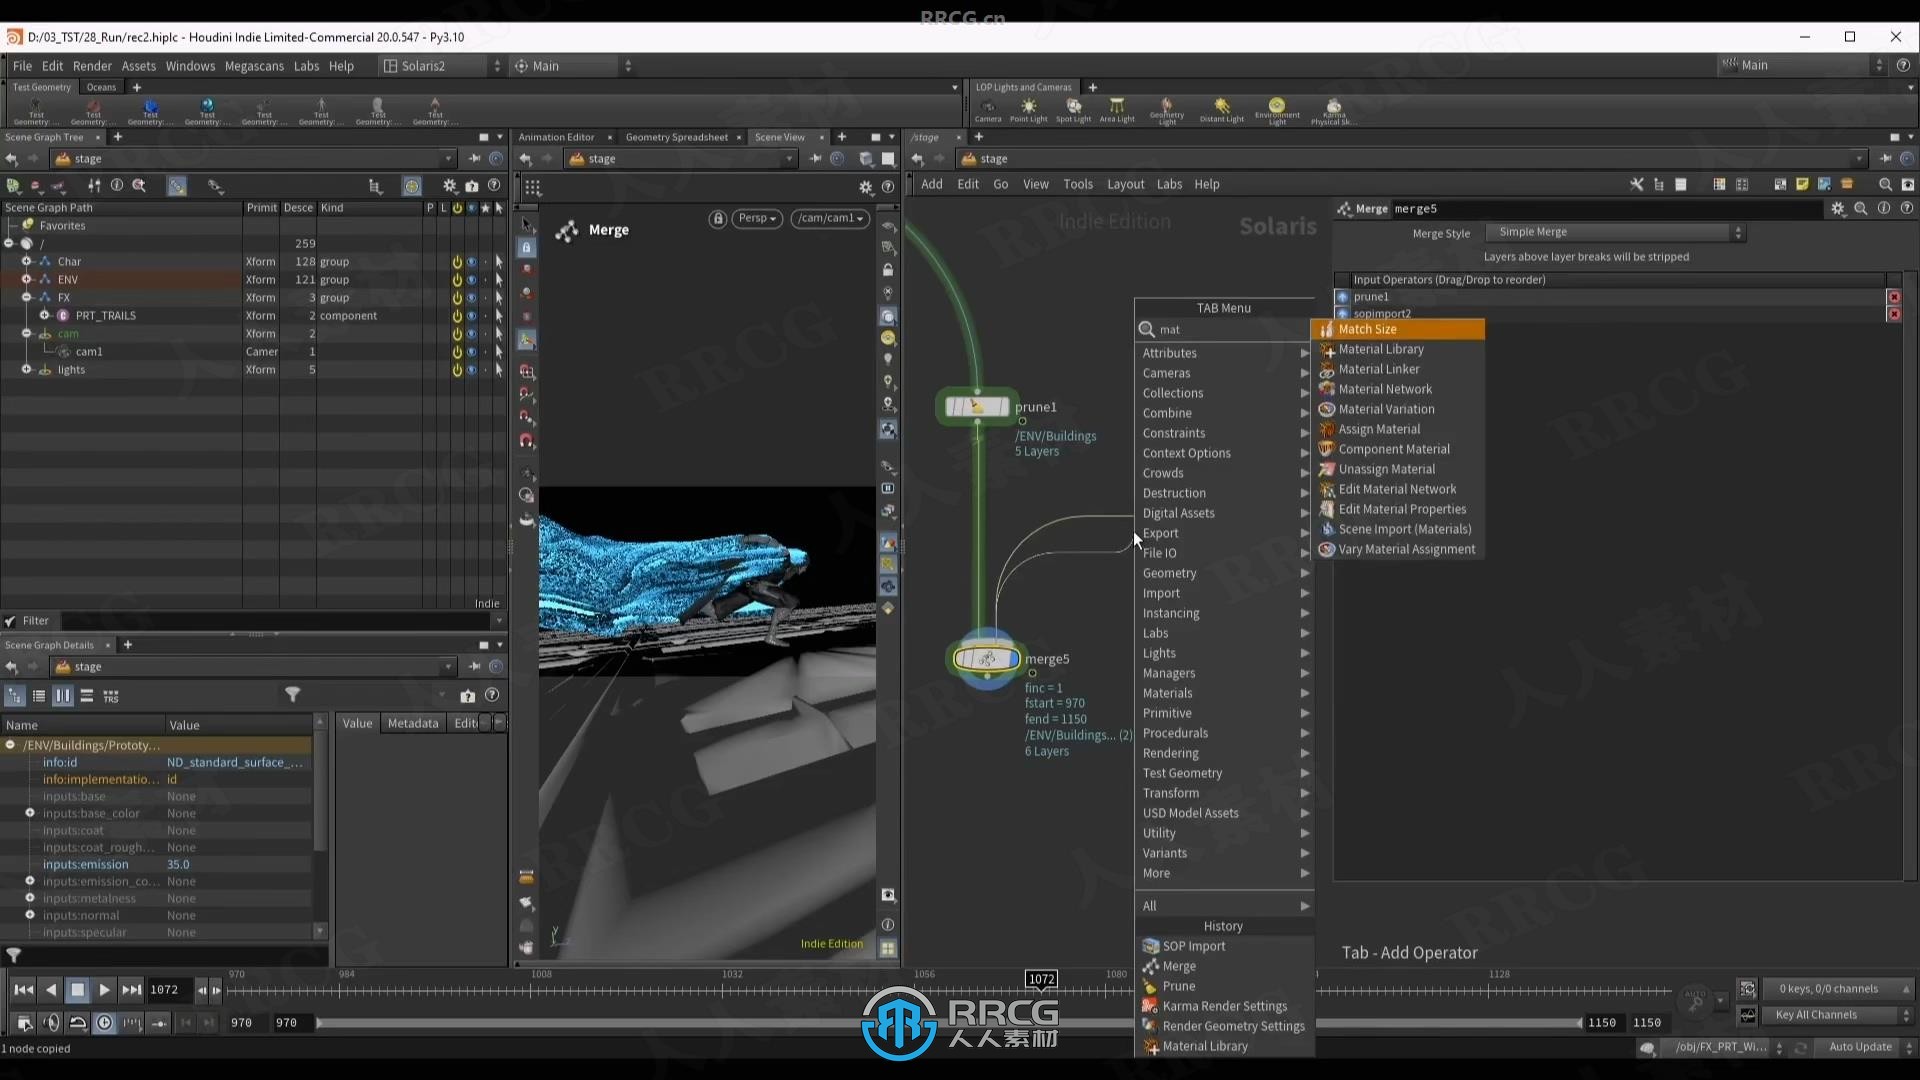
Task: Choose Karma Render Settings from History
Action: pos(1224,1006)
